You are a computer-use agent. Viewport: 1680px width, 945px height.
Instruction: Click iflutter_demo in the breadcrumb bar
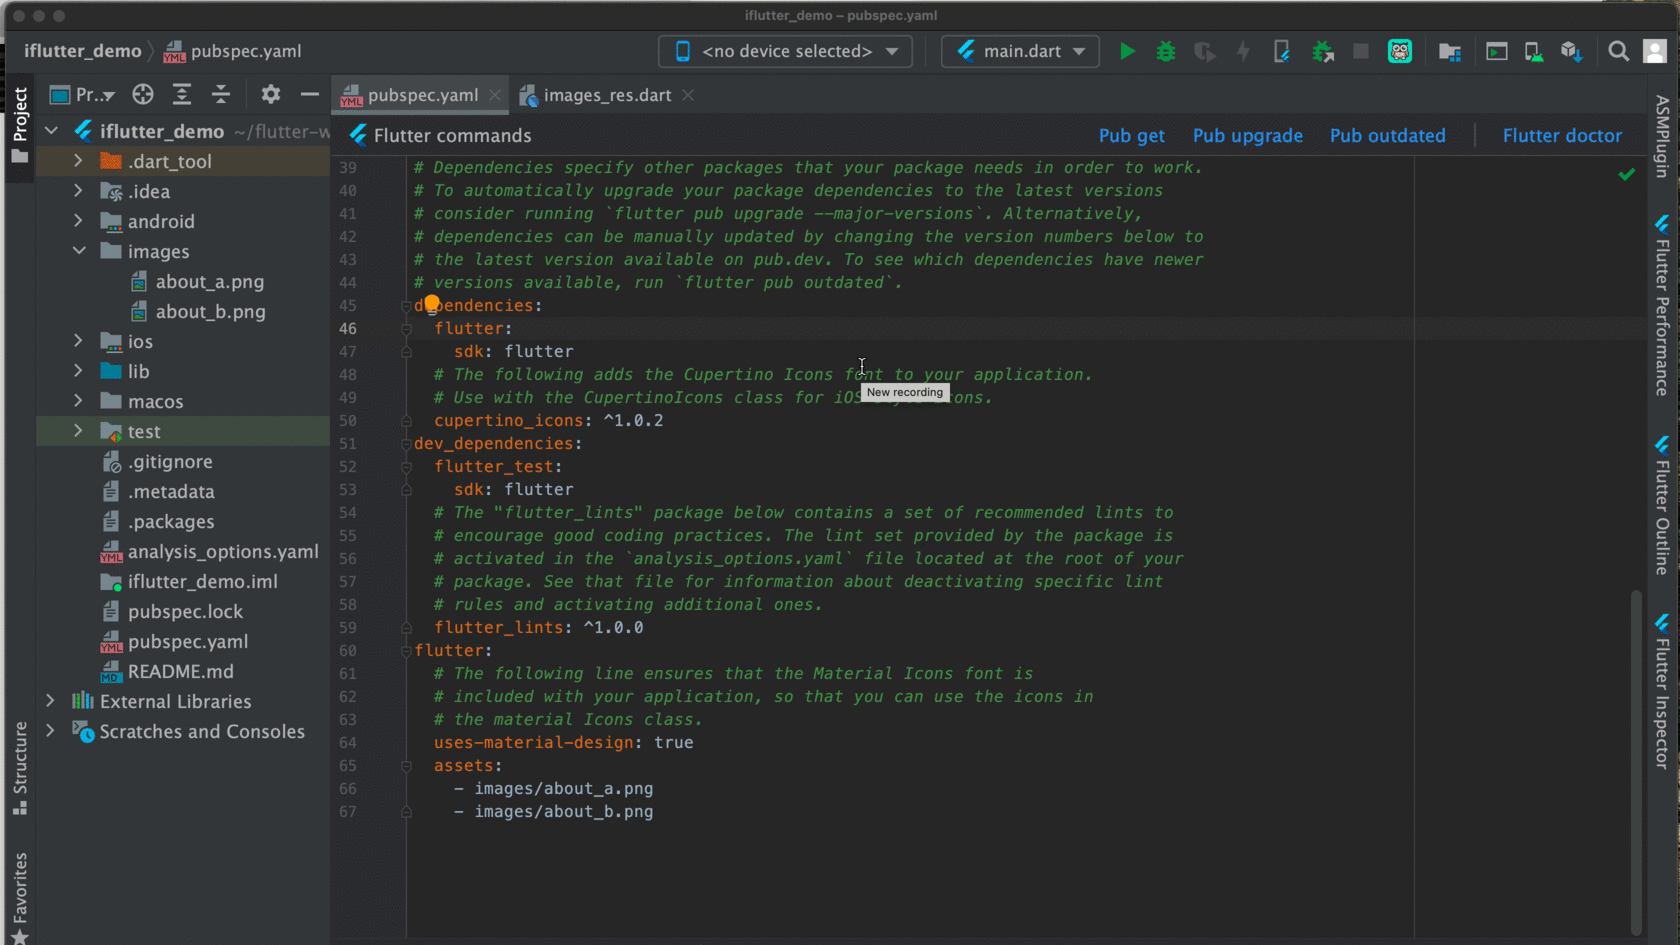coord(83,51)
